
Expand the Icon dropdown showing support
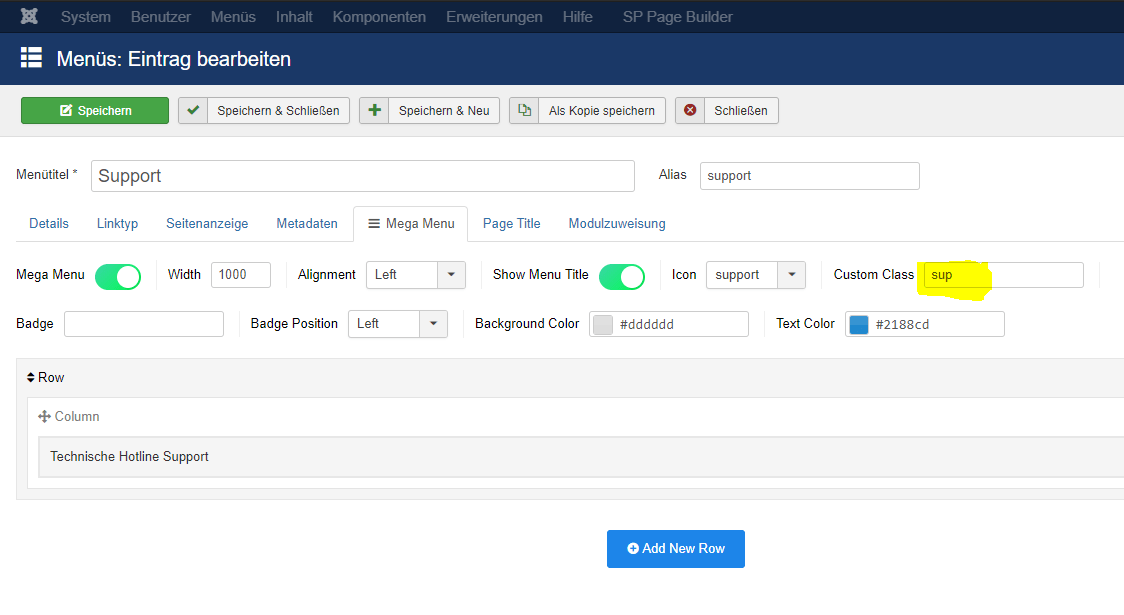(x=791, y=275)
